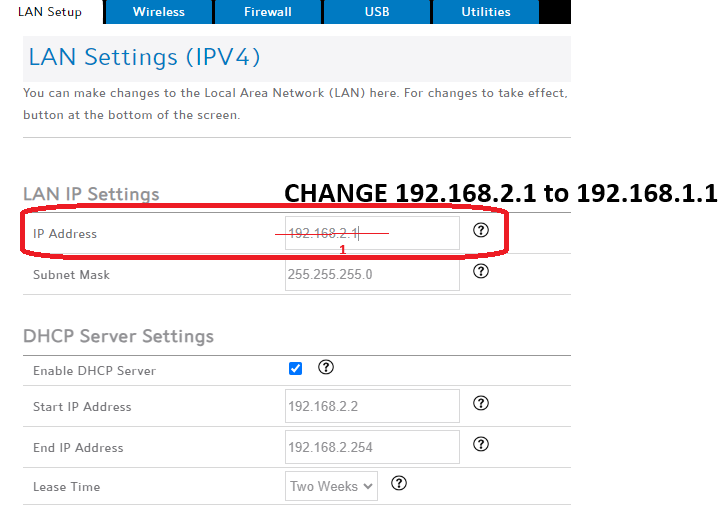Select the End IP Address field
Viewport: 725px width, 512px height.
(x=372, y=447)
